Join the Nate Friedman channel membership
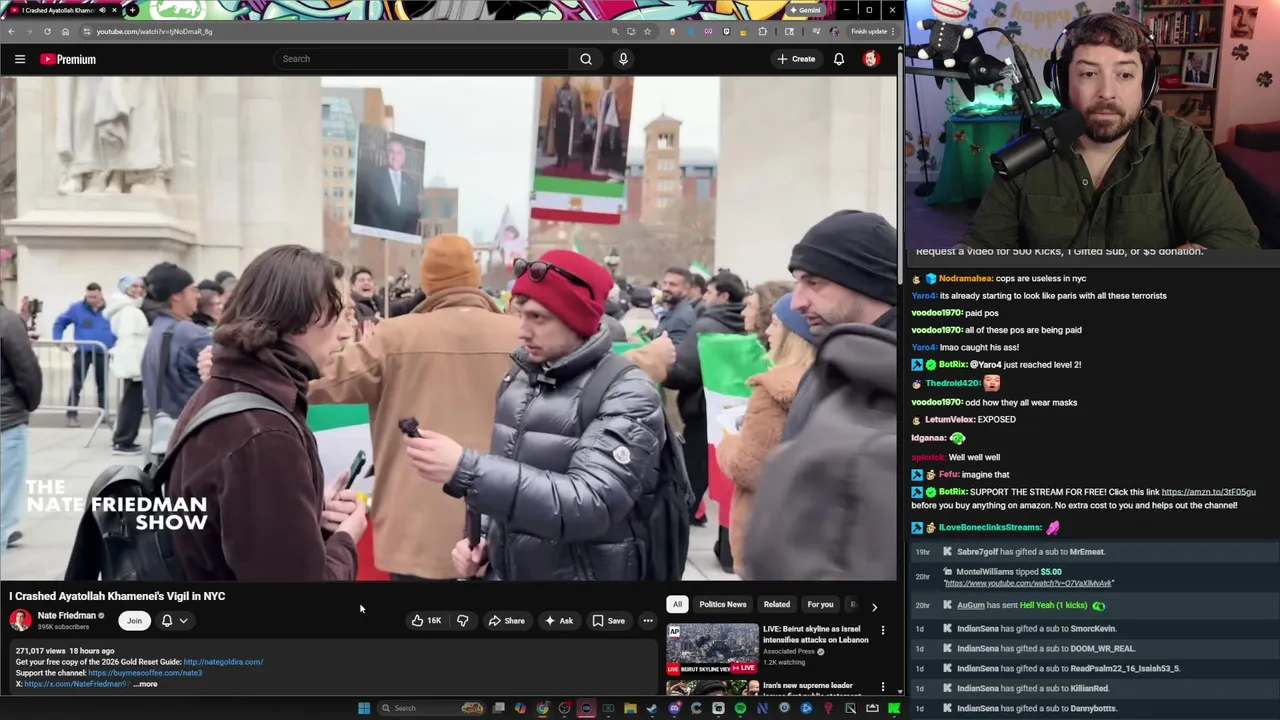The image size is (1280, 720). coord(134,621)
